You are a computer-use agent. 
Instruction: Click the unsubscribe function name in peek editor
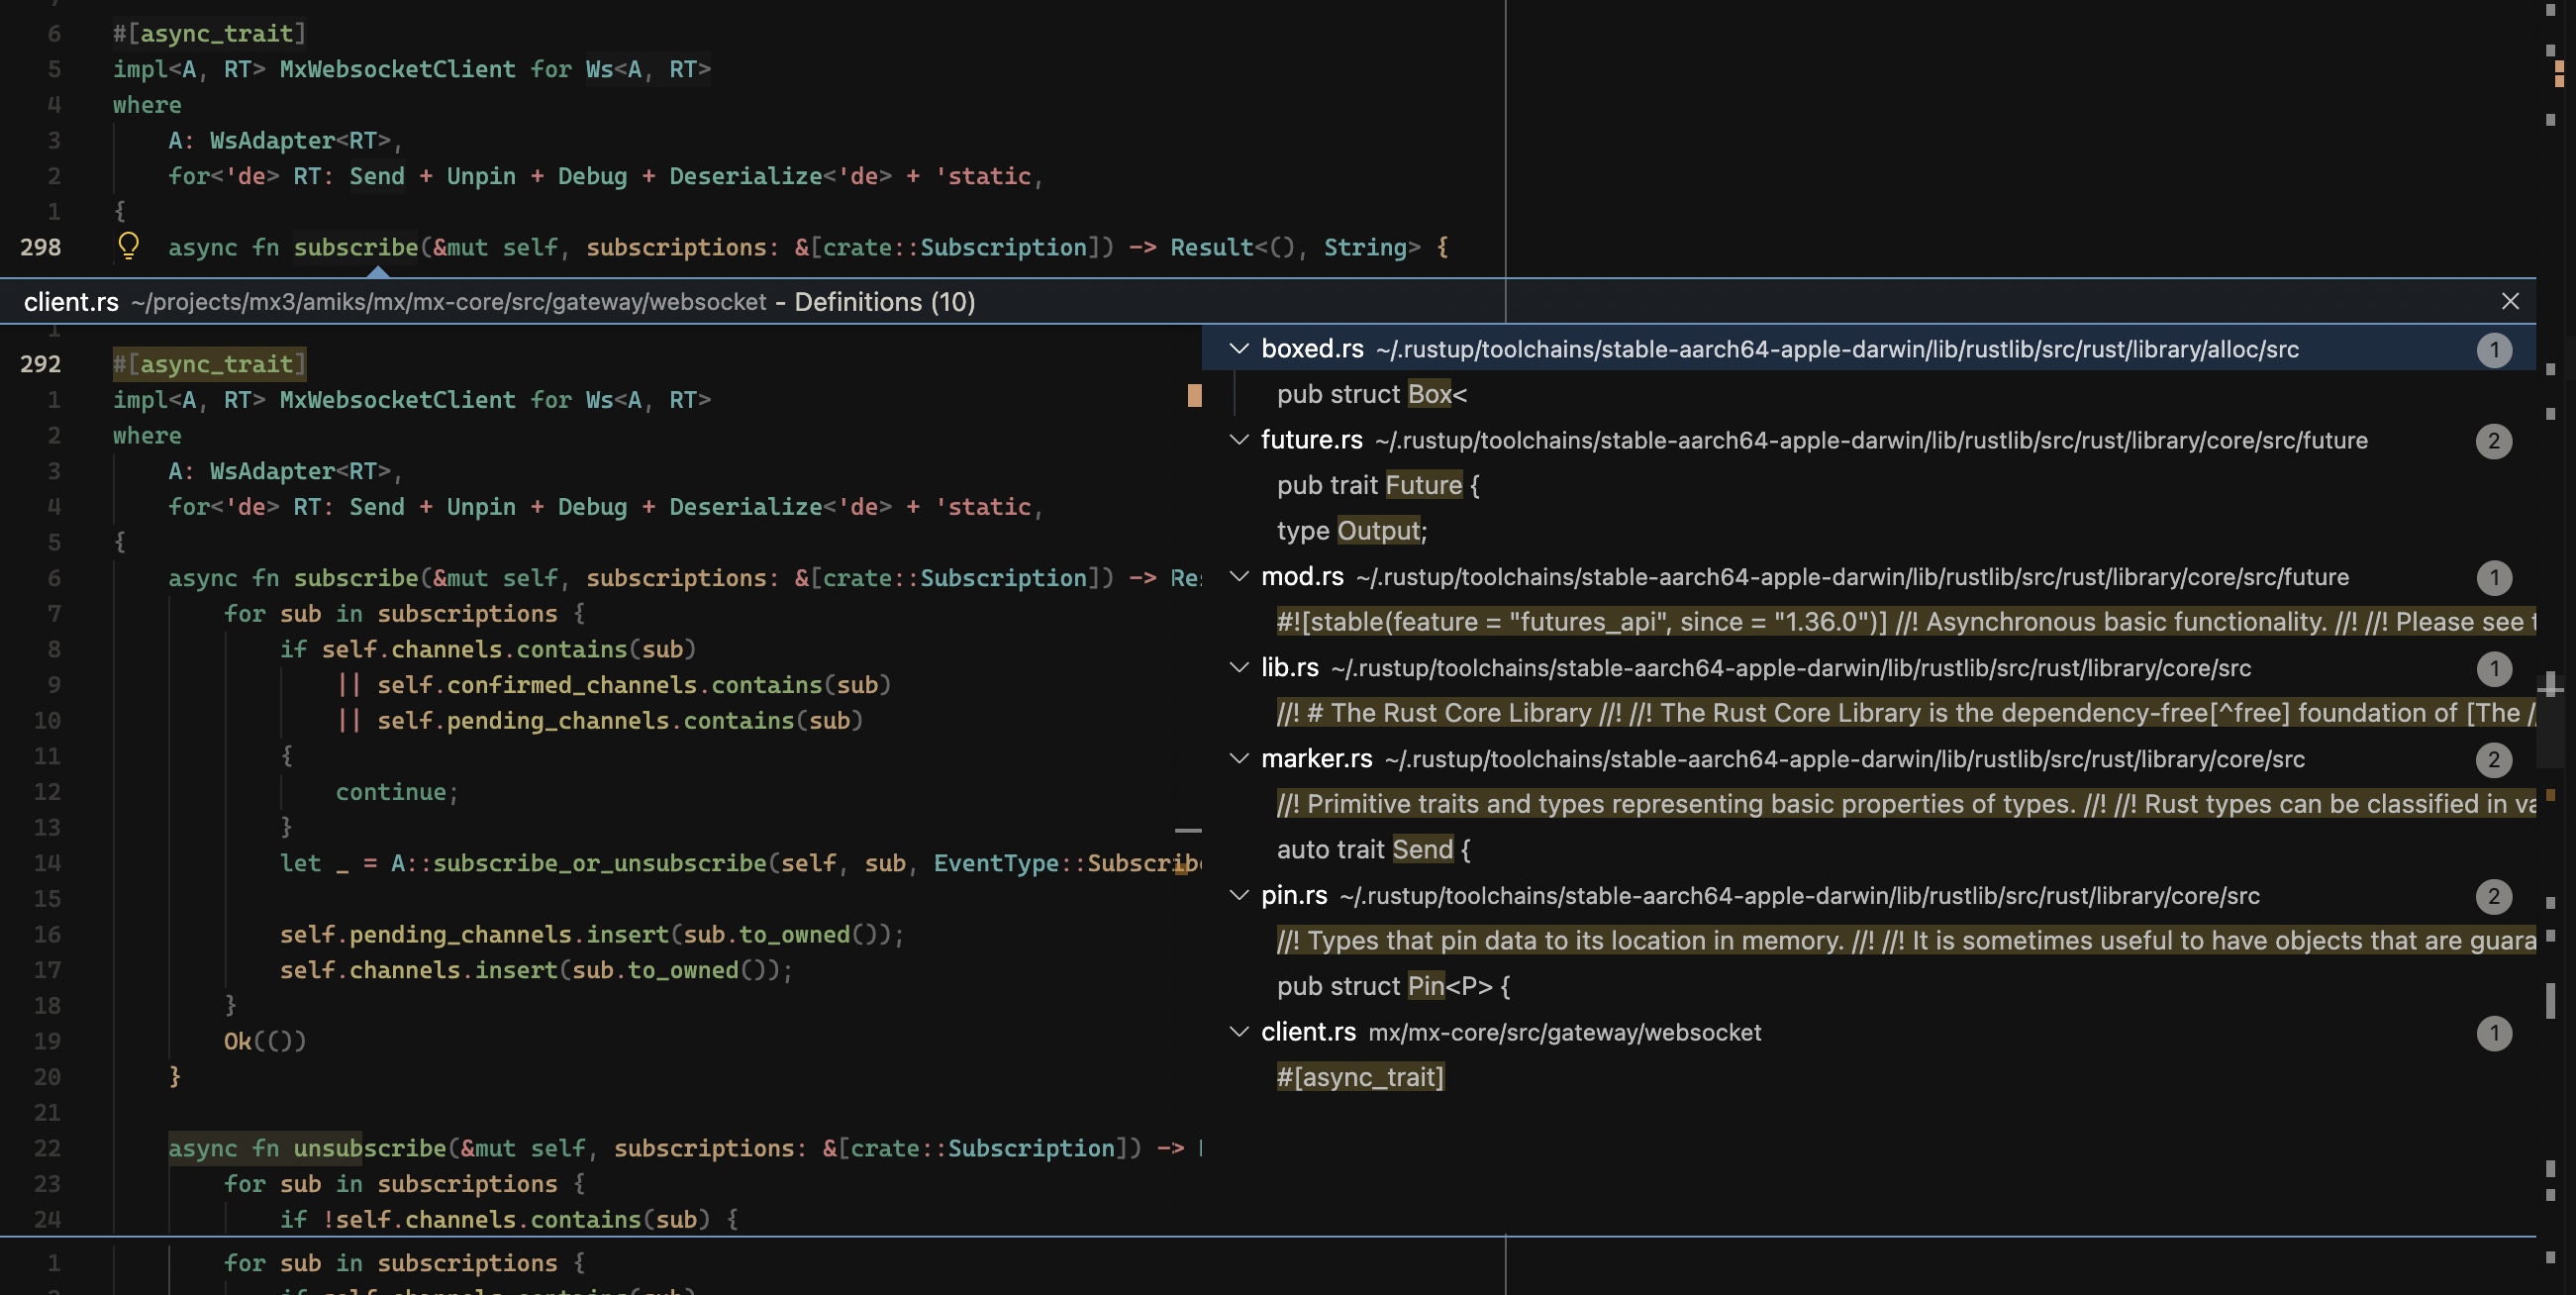tap(369, 1149)
